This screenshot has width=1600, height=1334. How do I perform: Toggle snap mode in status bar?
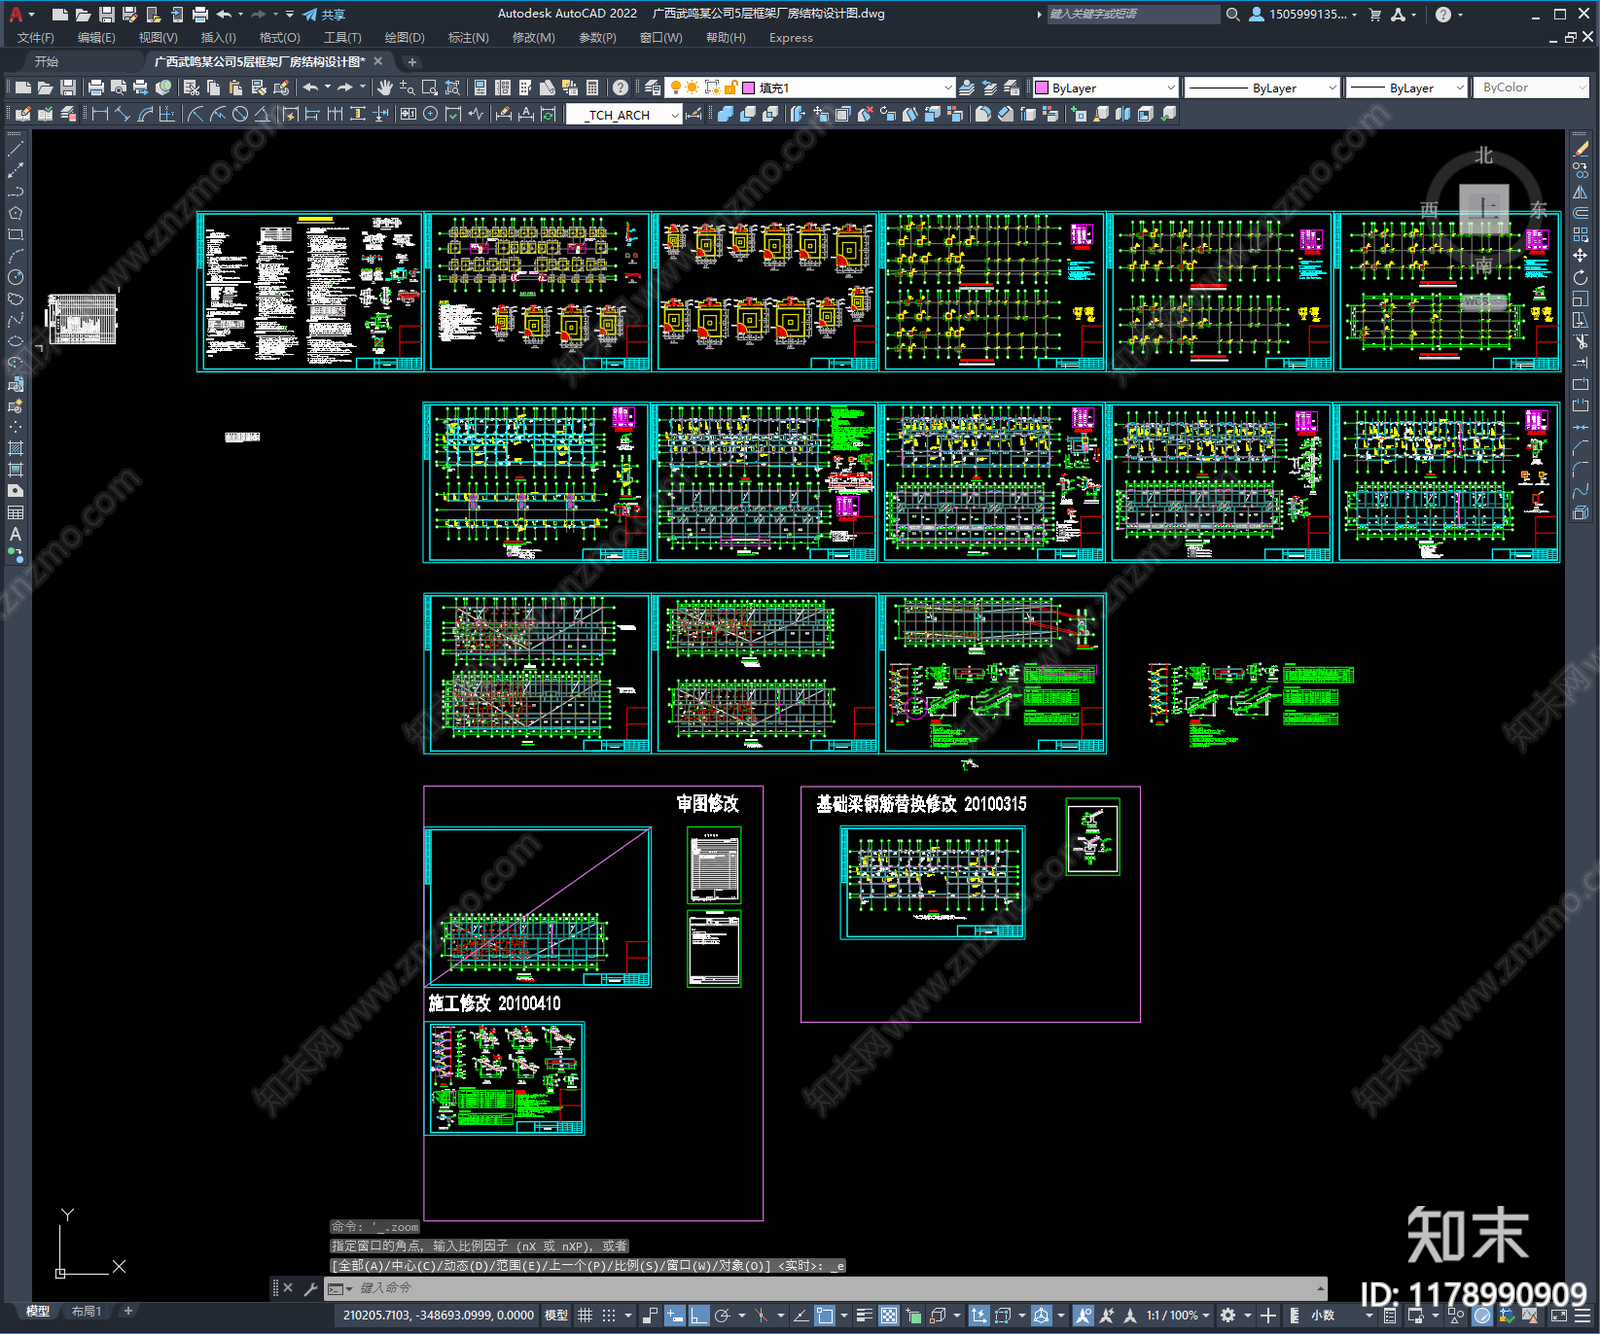pyautogui.click(x=608, y=1315)
